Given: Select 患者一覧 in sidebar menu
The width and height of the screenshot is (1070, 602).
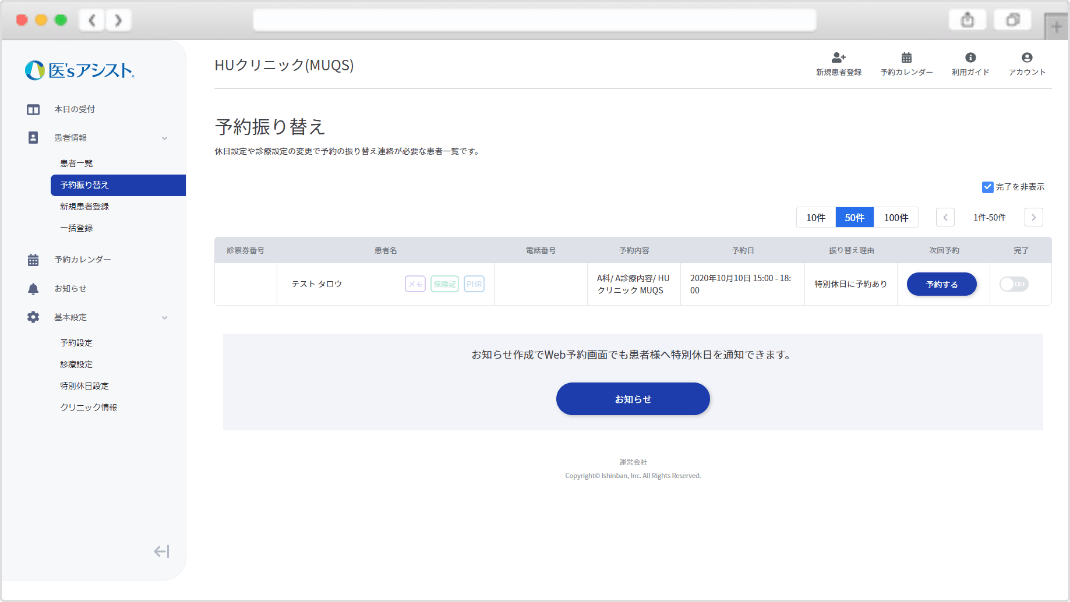Looking at the screenshot, I should 76,163.
